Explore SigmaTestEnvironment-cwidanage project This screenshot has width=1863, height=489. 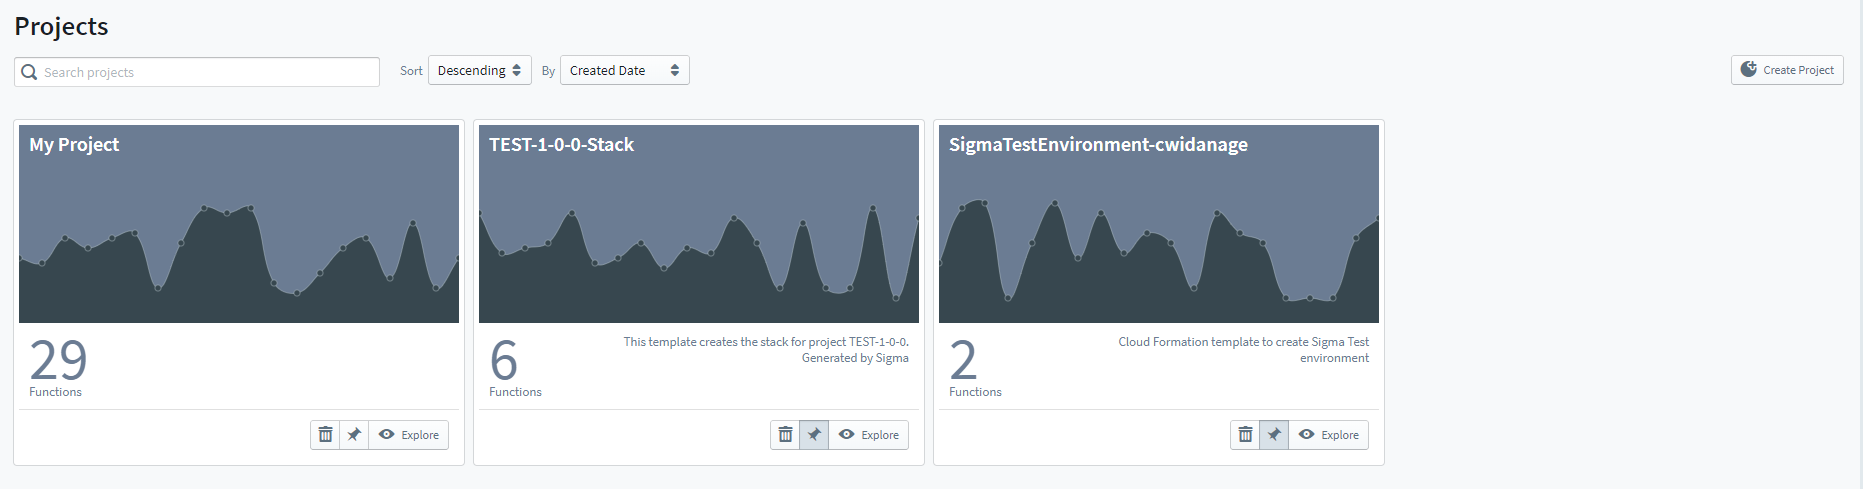point(1329,435)
